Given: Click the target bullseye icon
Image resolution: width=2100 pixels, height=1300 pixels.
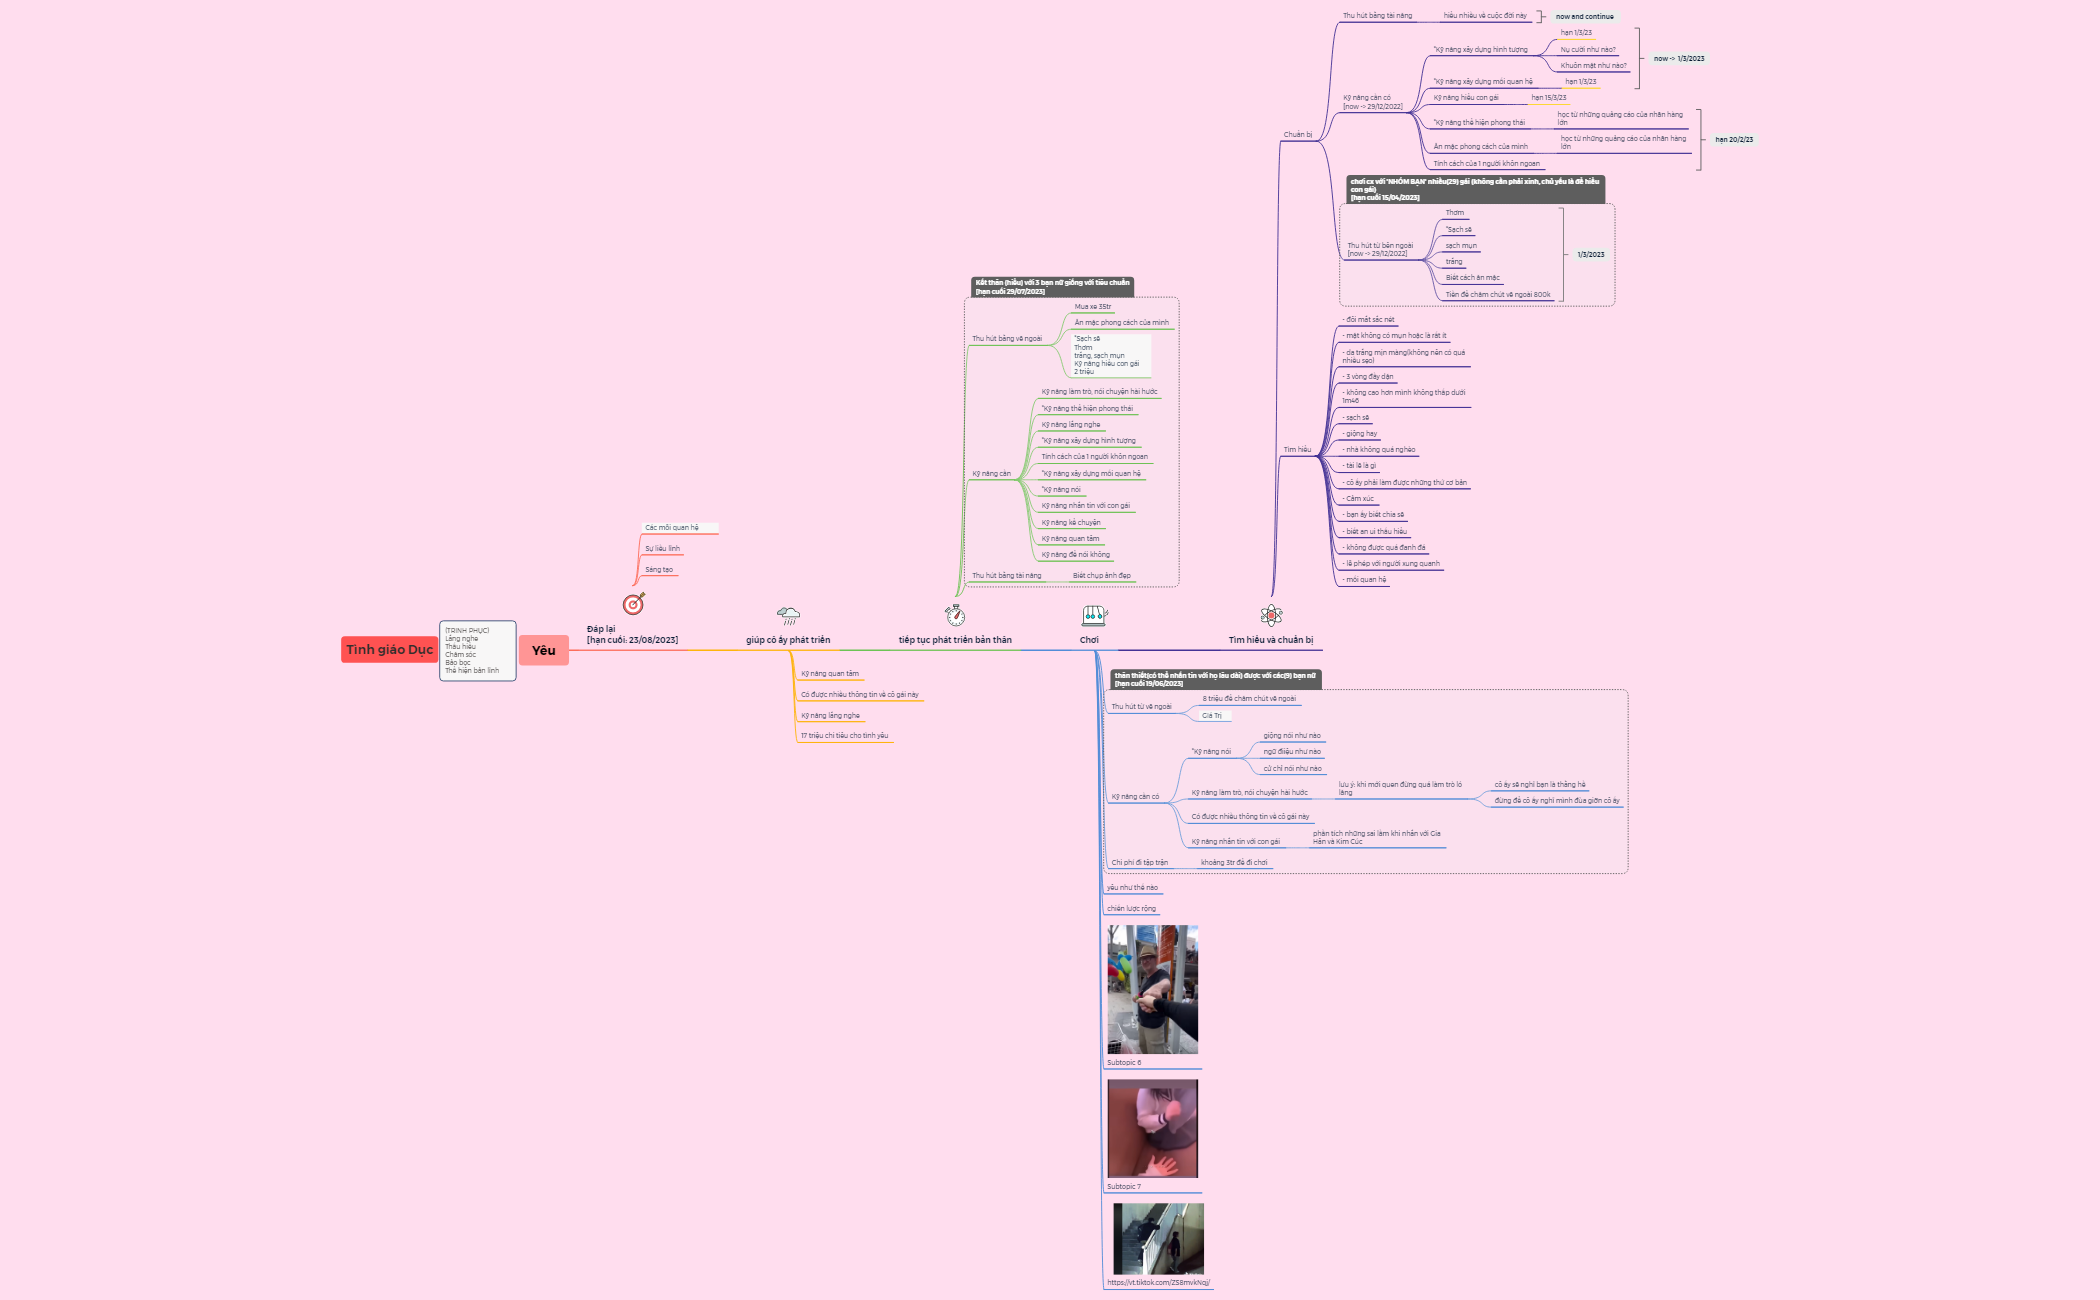Looking at the screenshot, I should [x=634, y=604].
